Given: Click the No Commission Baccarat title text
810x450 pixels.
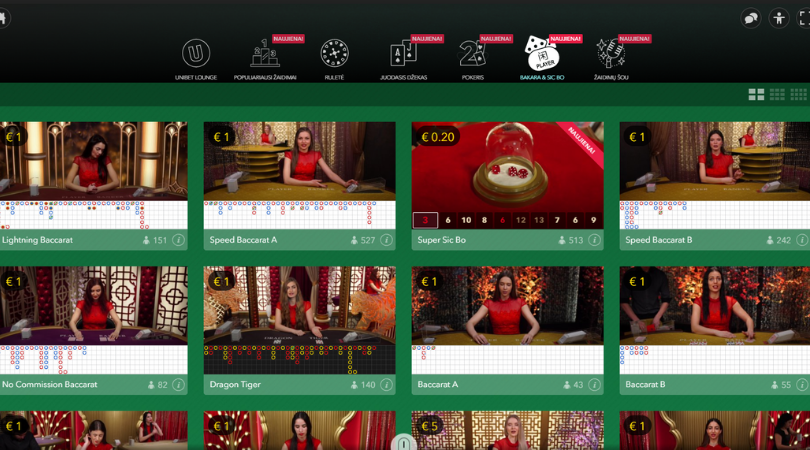Looking at the screenshot, I should coord(50,385).
